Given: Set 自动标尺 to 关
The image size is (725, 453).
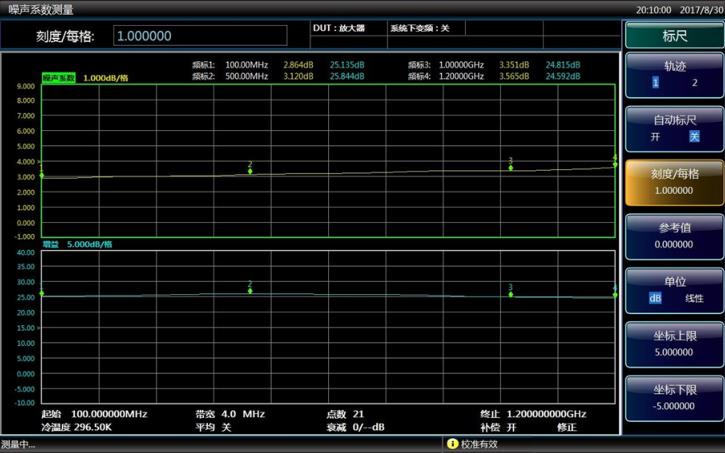Looking at the screenshot, I should (x=694, y=136).
